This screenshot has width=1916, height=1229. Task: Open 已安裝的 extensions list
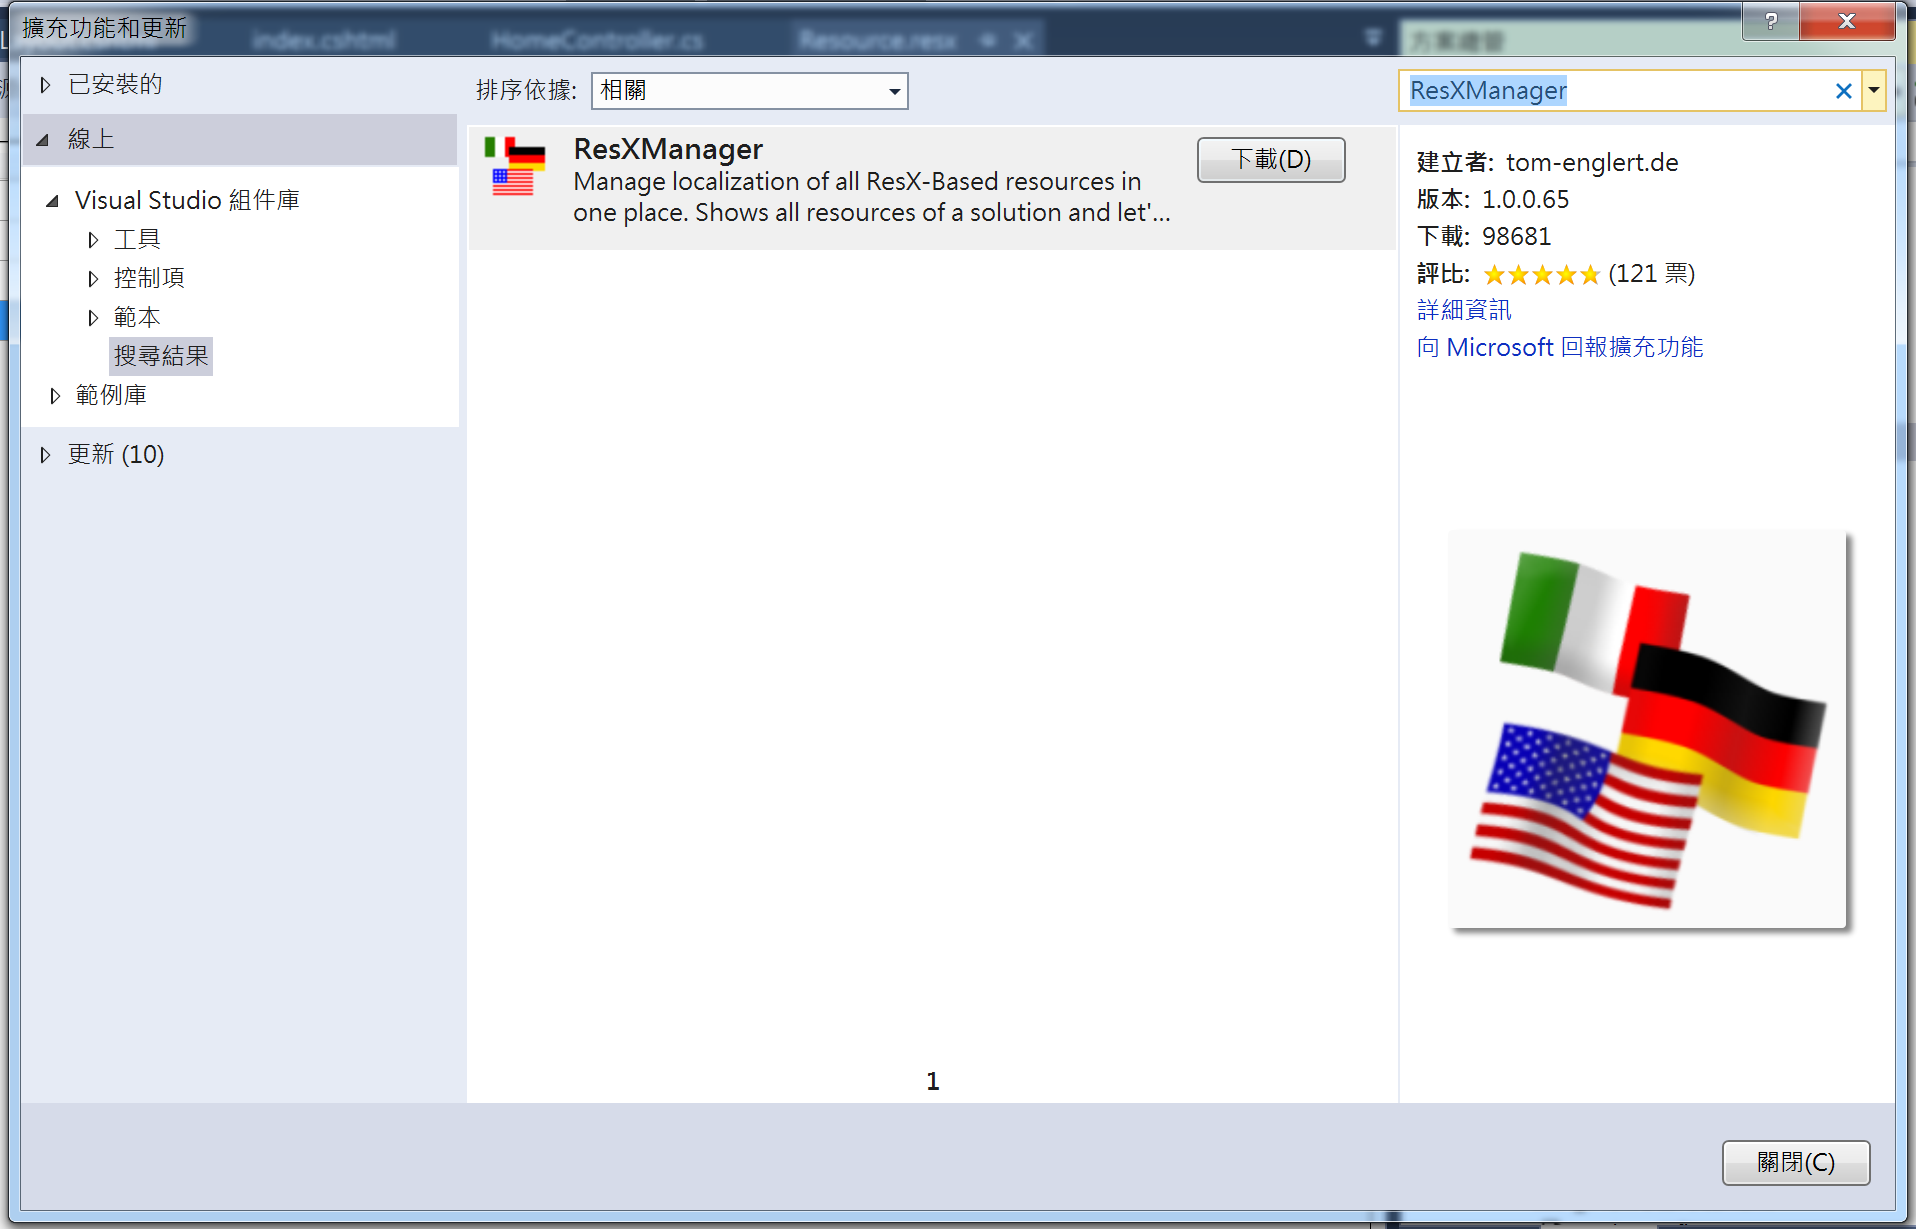point(115,84)
